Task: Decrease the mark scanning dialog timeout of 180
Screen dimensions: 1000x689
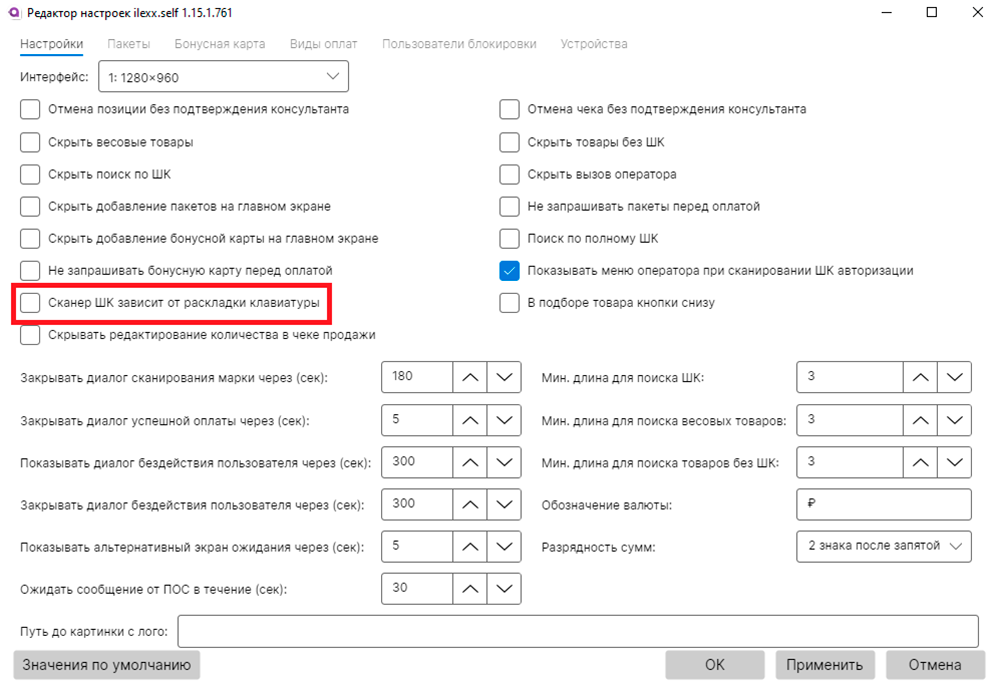Action: click(x=504, y=377)
